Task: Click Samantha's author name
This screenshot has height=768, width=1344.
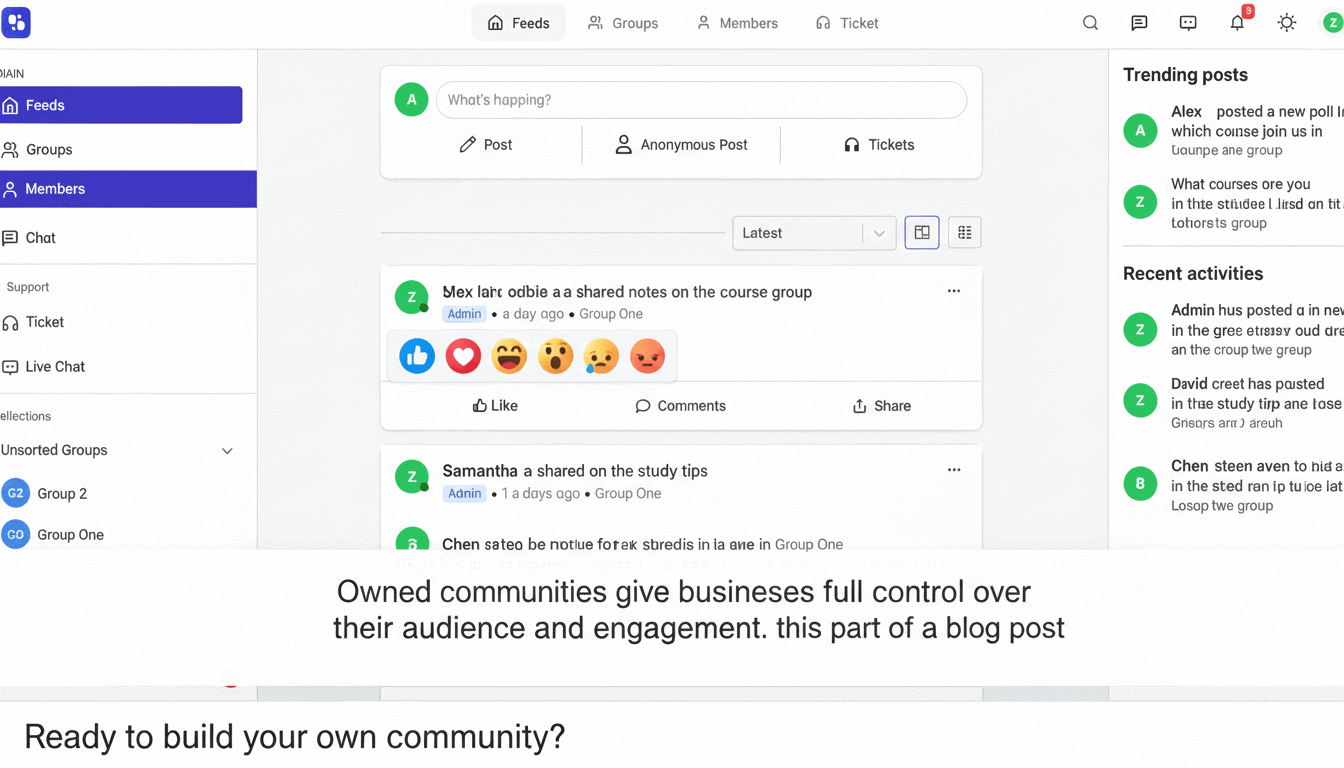Action: pyautogui.click(x=480, y=471)
